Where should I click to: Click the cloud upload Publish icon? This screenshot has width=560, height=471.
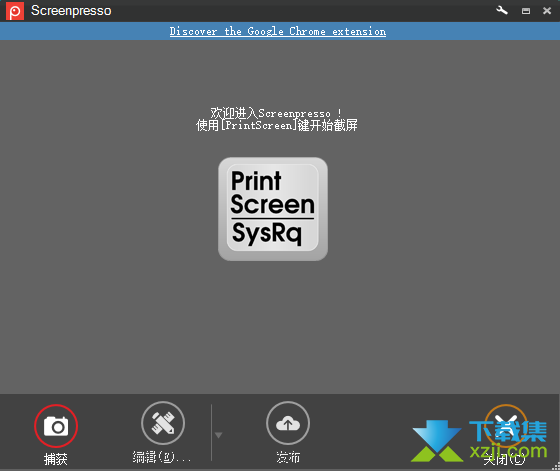(288, 423)
